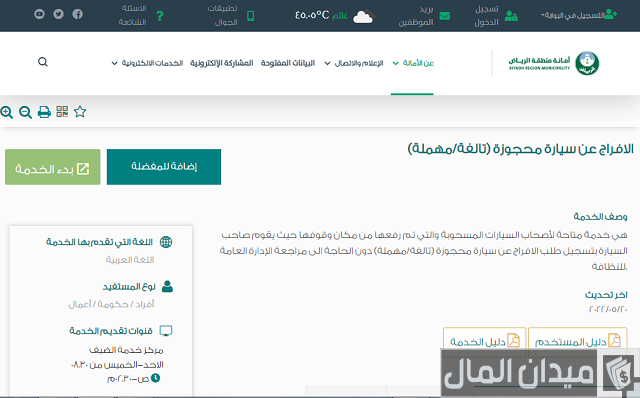Click the monitor service-channels icon
The height and width of the screenshot is (398, 640).
coord(166,331)
